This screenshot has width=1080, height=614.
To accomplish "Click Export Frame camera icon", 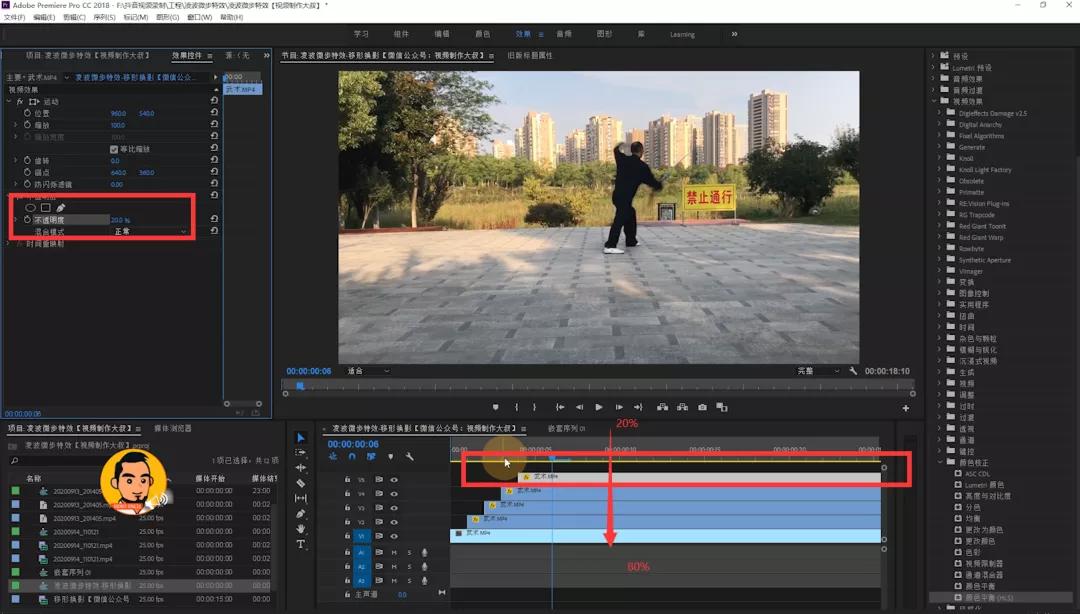I will click(702, 407).
